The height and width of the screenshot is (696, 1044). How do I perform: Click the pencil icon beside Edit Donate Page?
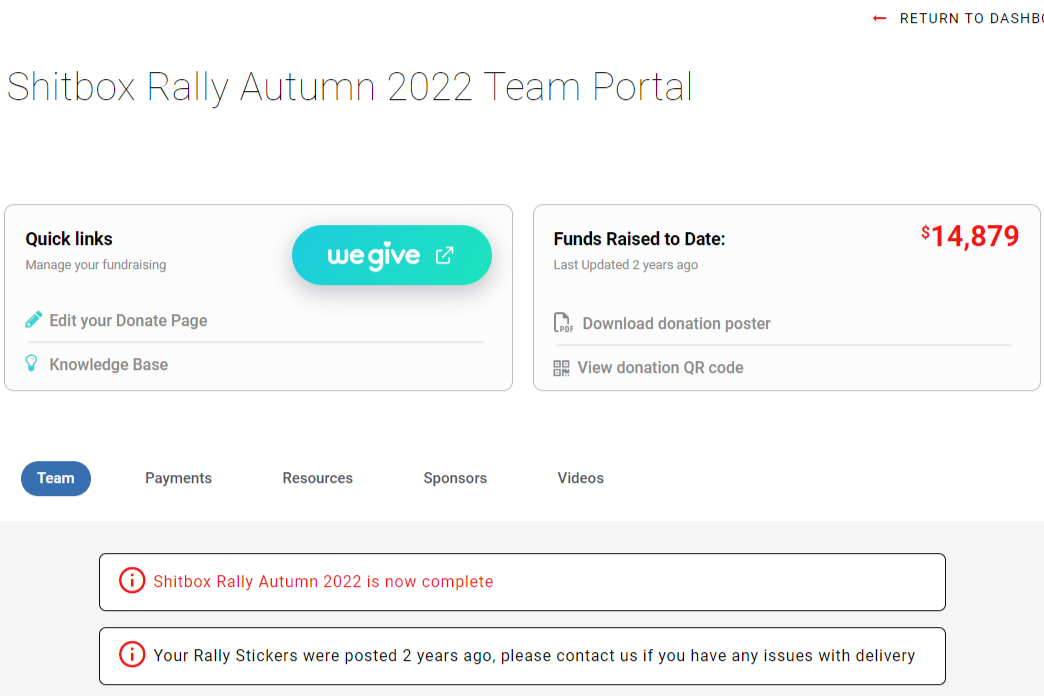click(34, 321)
